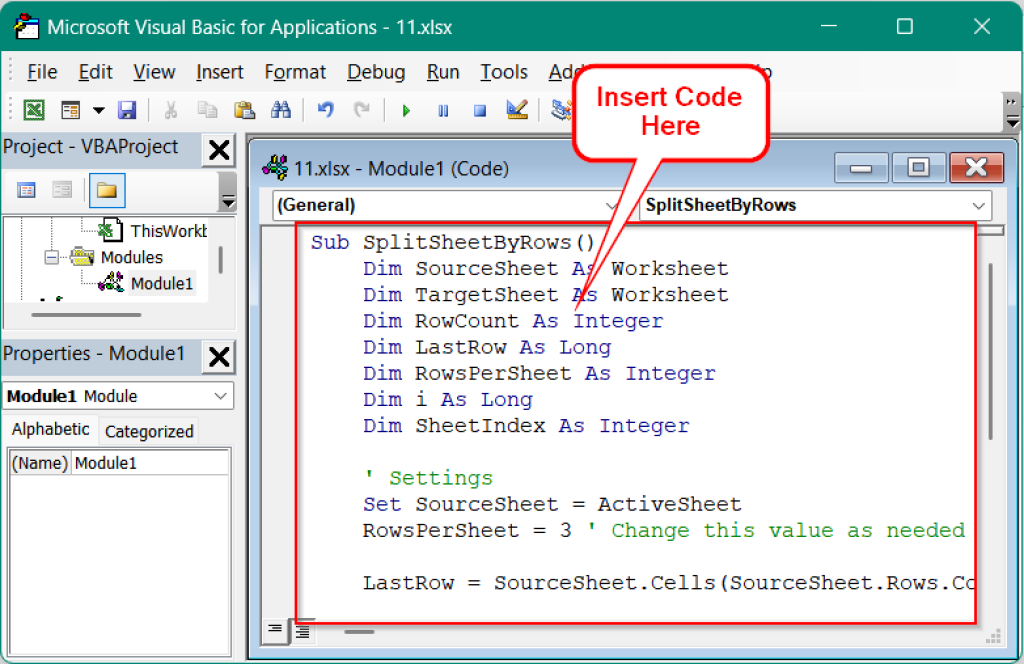1024x664 pixels.
Task: Open the SplitSheetByRows procedure dropdown
Action: (981, 205)
